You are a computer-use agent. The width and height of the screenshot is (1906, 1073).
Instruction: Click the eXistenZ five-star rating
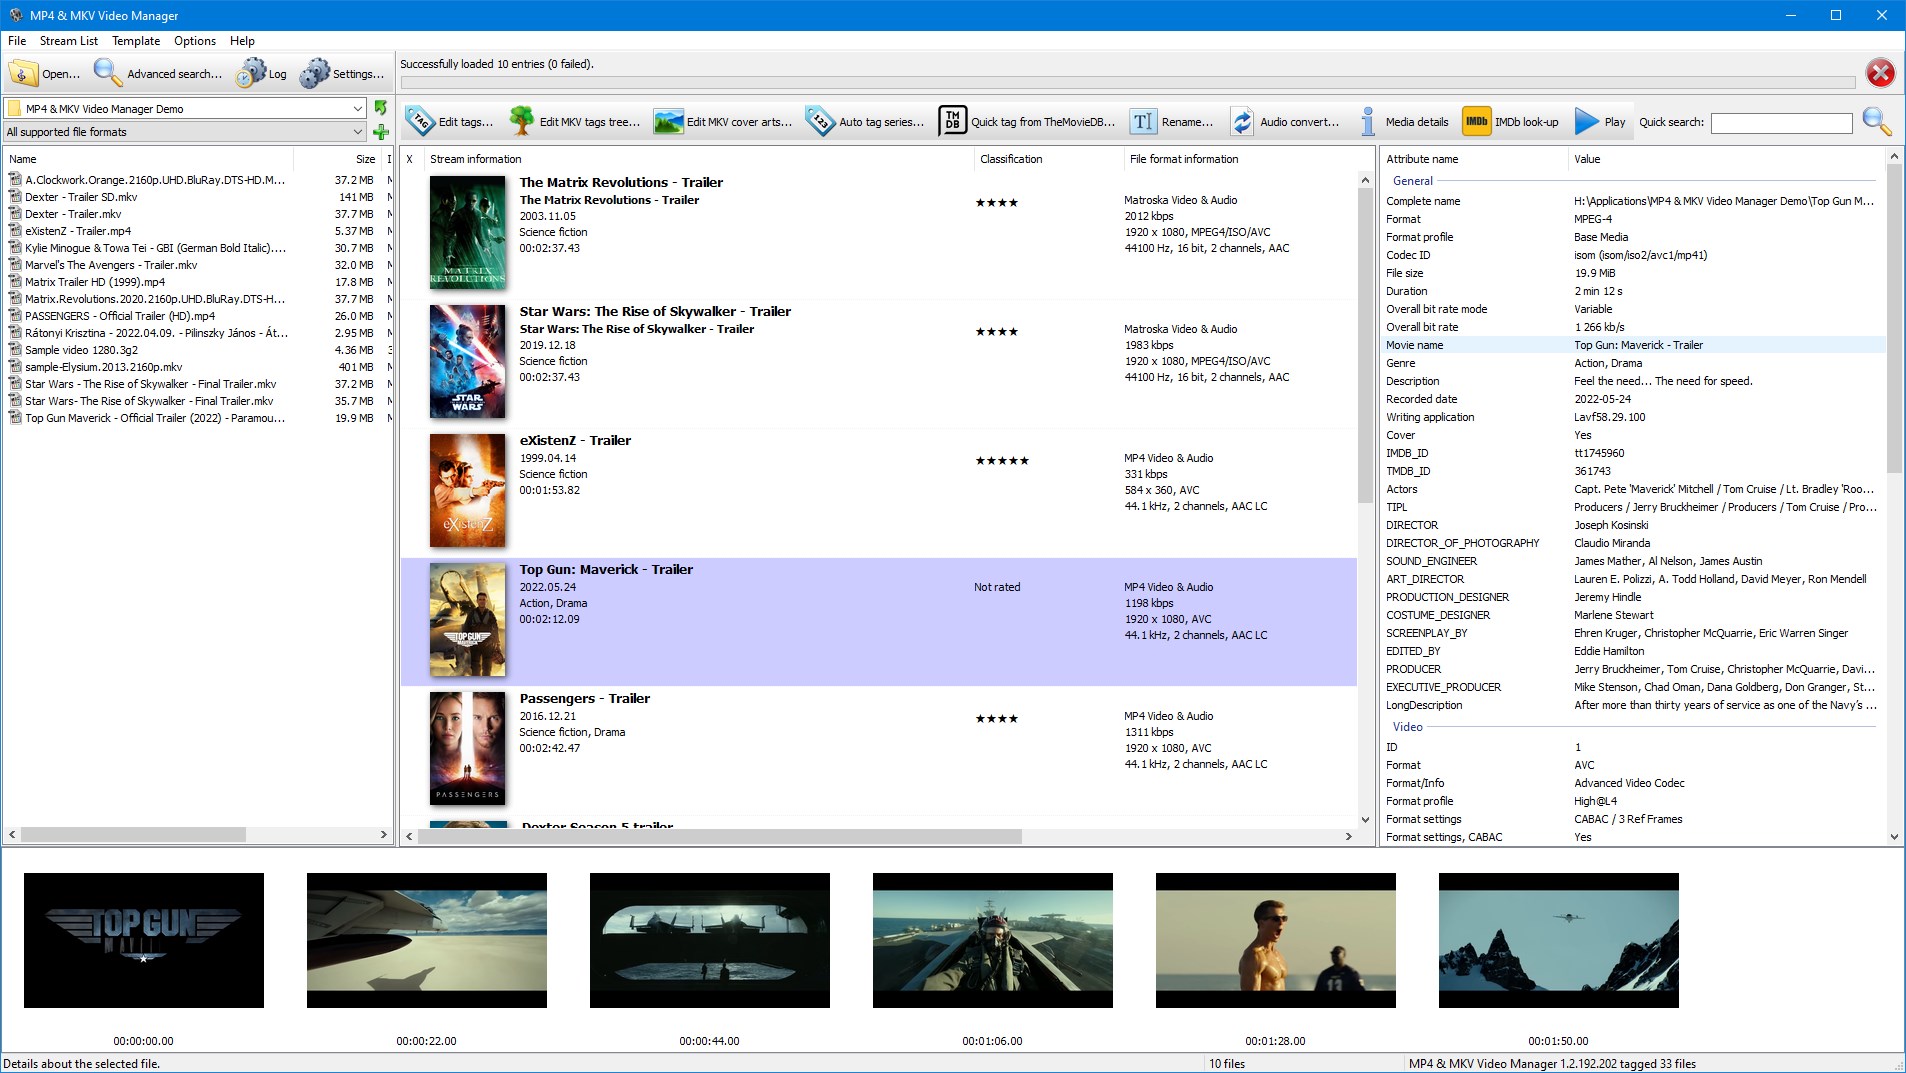tap(1002, 461)
